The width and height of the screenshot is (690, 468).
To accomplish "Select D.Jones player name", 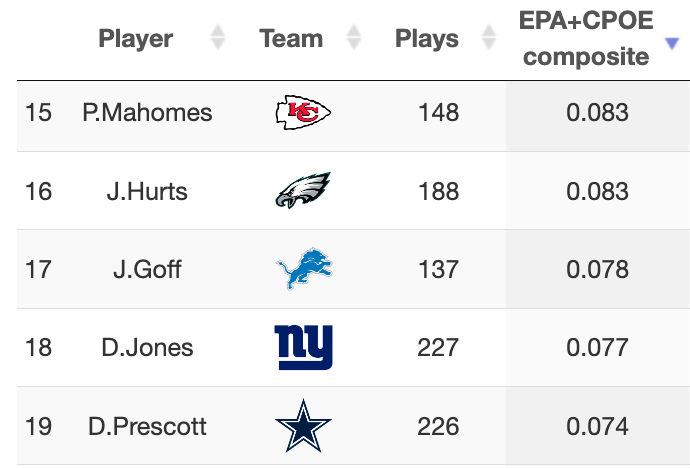I will click(x=147, y=347).
